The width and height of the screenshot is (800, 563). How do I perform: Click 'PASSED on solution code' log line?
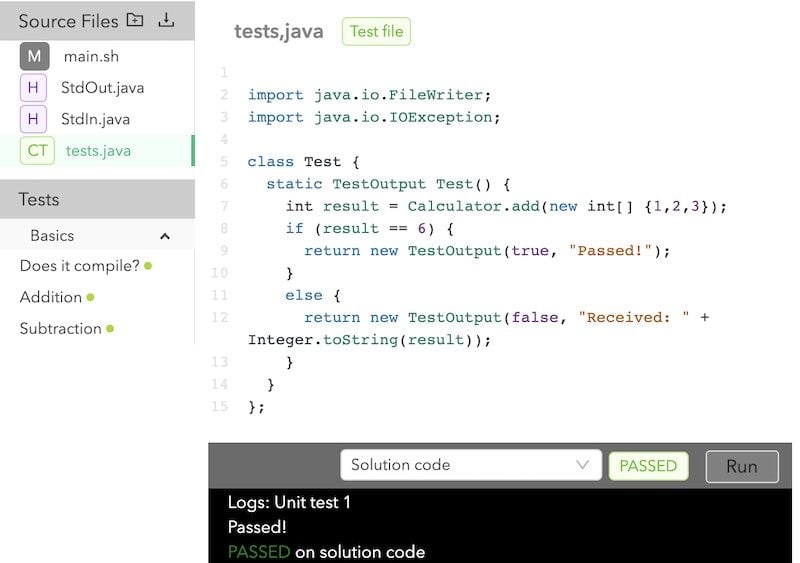327,552
